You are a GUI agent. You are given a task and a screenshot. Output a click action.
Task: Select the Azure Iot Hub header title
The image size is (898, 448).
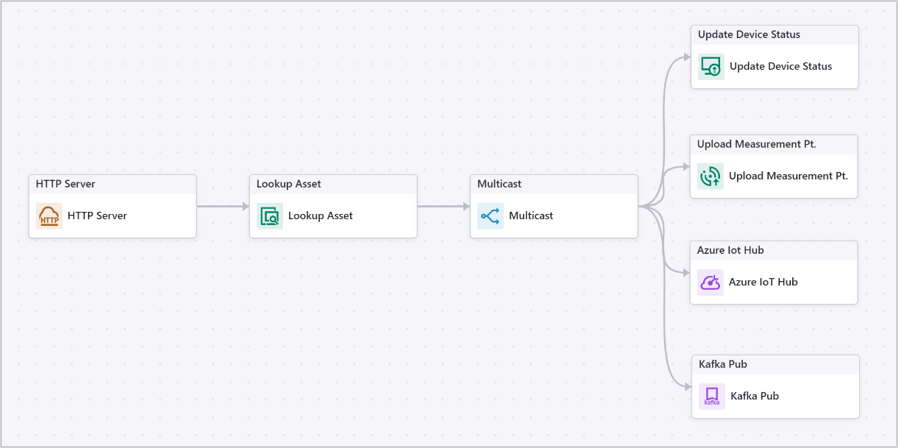click(x=730, y=250)
